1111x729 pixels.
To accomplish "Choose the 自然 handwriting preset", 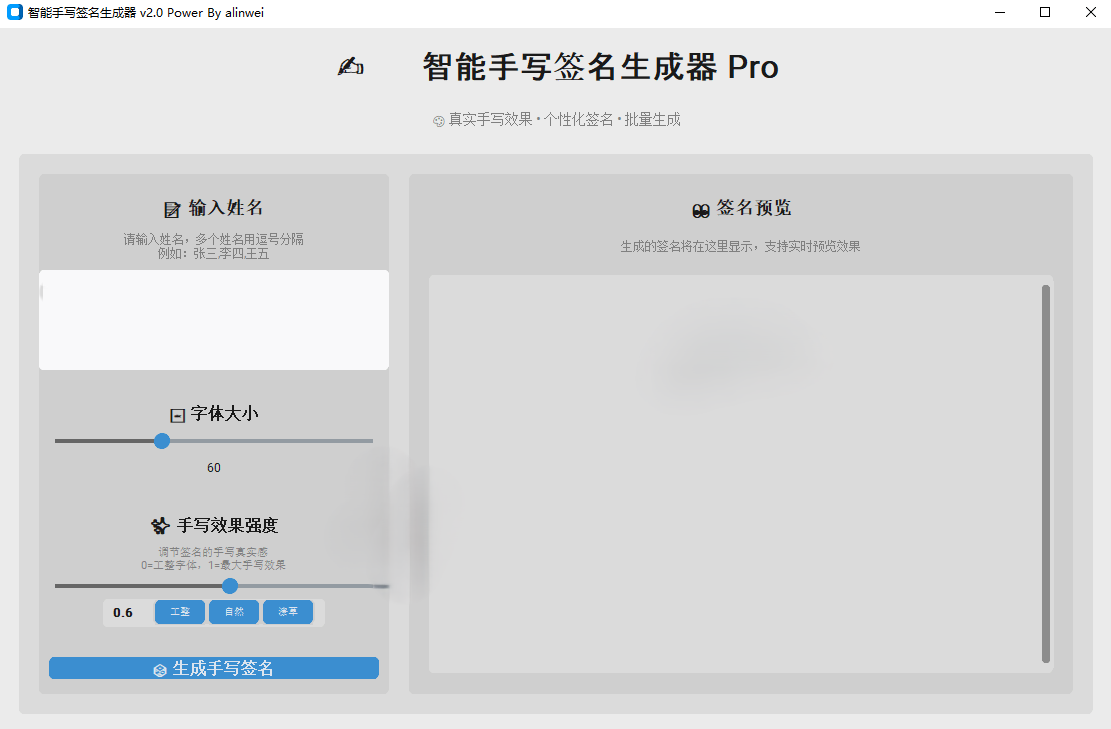I will click(x=234, y=612).
